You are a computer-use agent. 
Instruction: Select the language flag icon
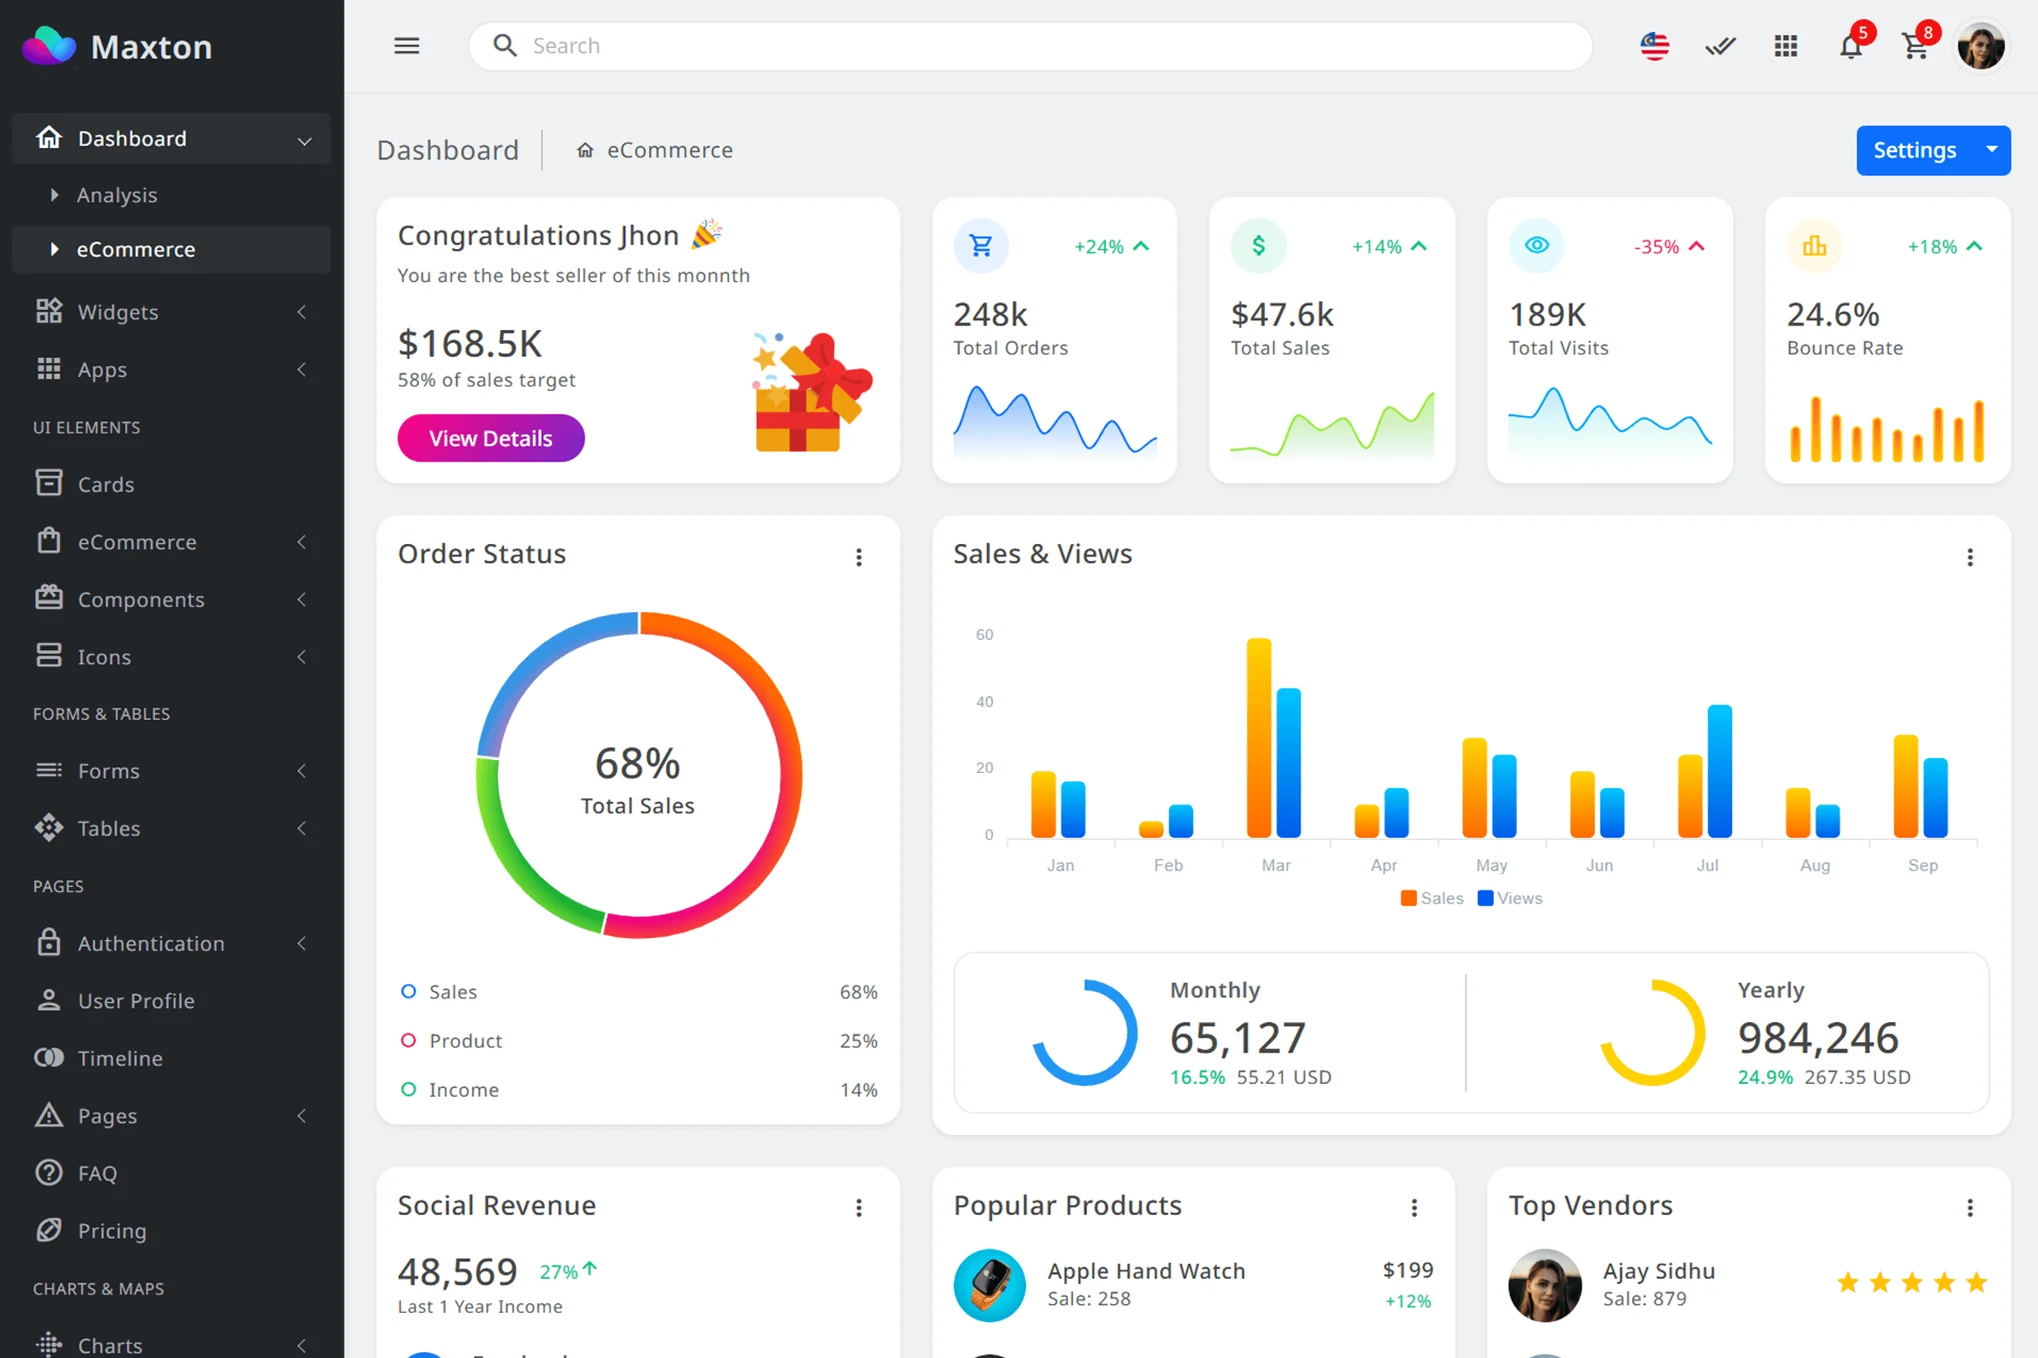(1654, 46)
